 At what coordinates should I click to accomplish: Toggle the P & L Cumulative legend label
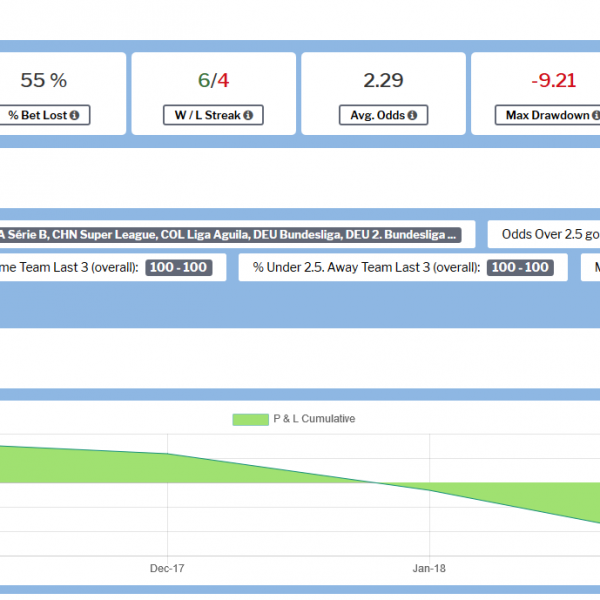pyautogui.click(x=314, y=419)
